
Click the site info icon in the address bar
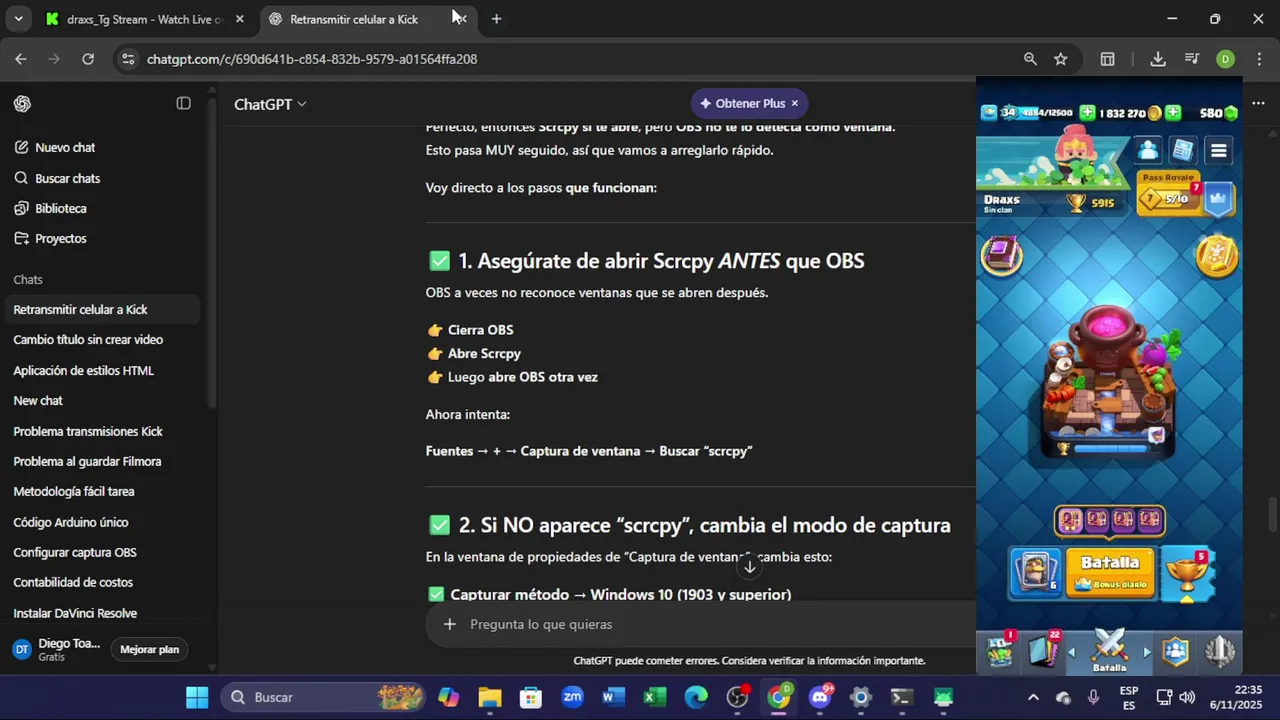click(128, 59)
